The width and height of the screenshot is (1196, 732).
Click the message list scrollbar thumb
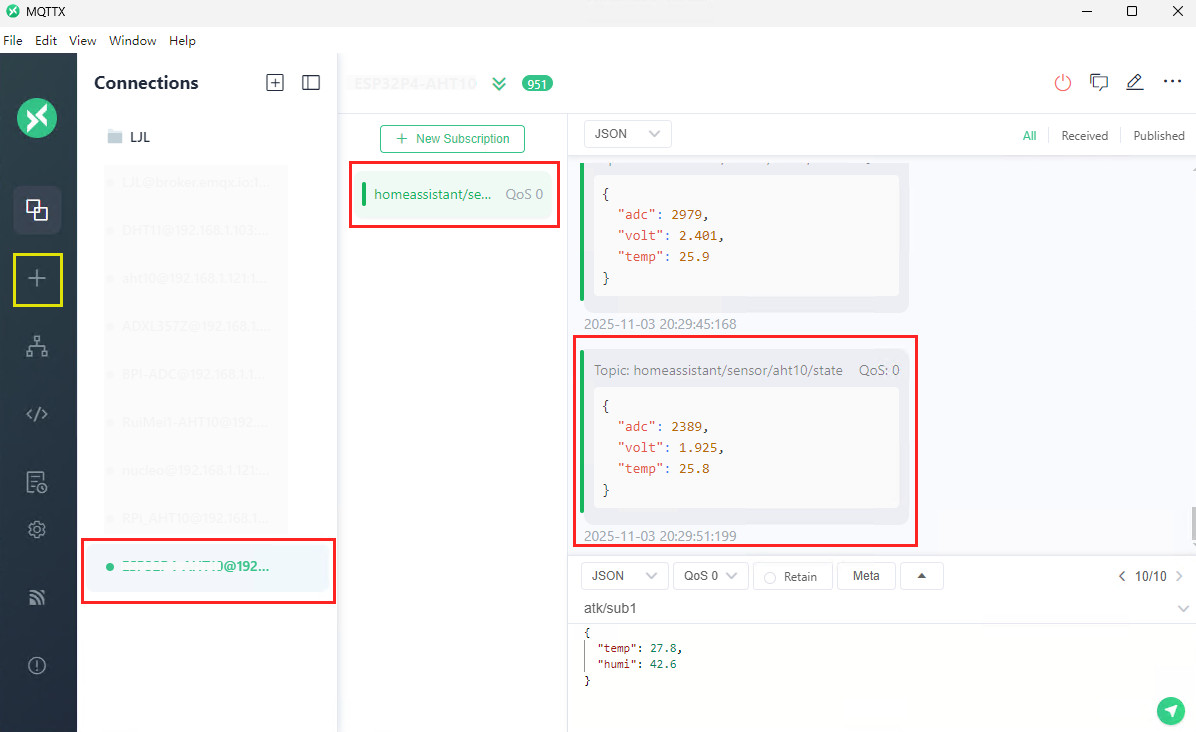[1193, 524]
